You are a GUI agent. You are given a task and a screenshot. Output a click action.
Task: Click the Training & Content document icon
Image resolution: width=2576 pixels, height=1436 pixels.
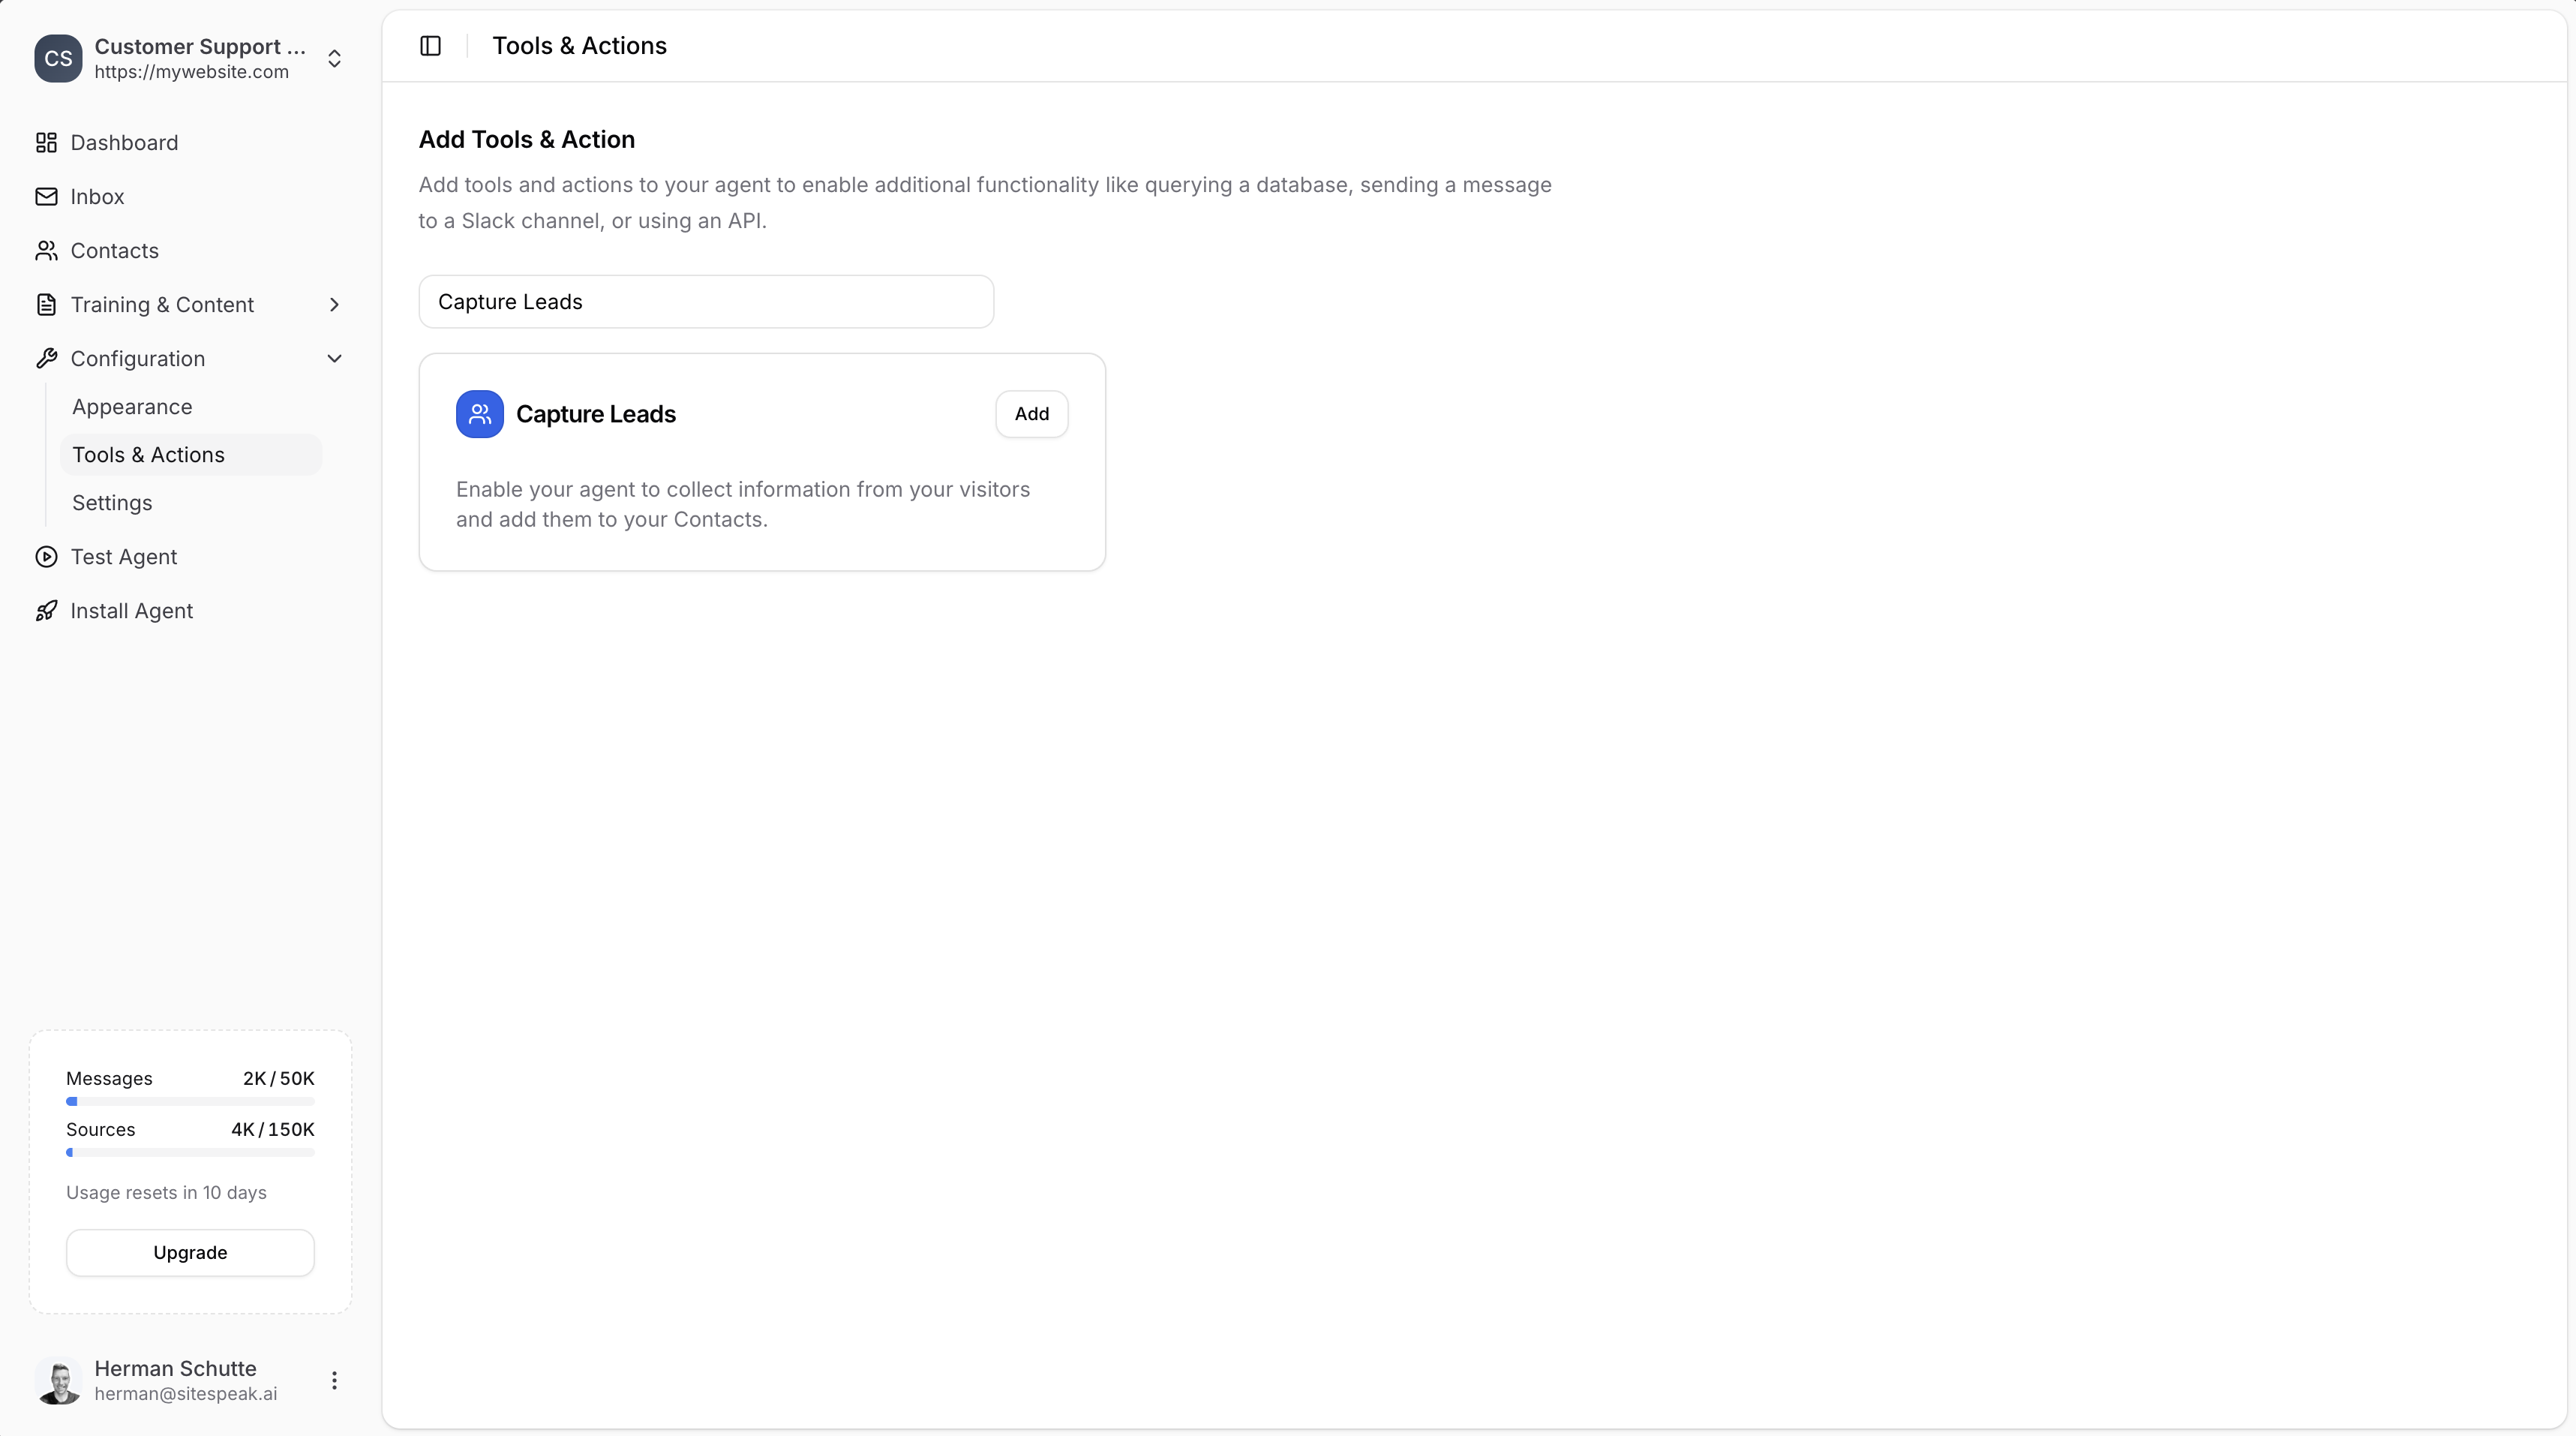click(x=46, y=305)
